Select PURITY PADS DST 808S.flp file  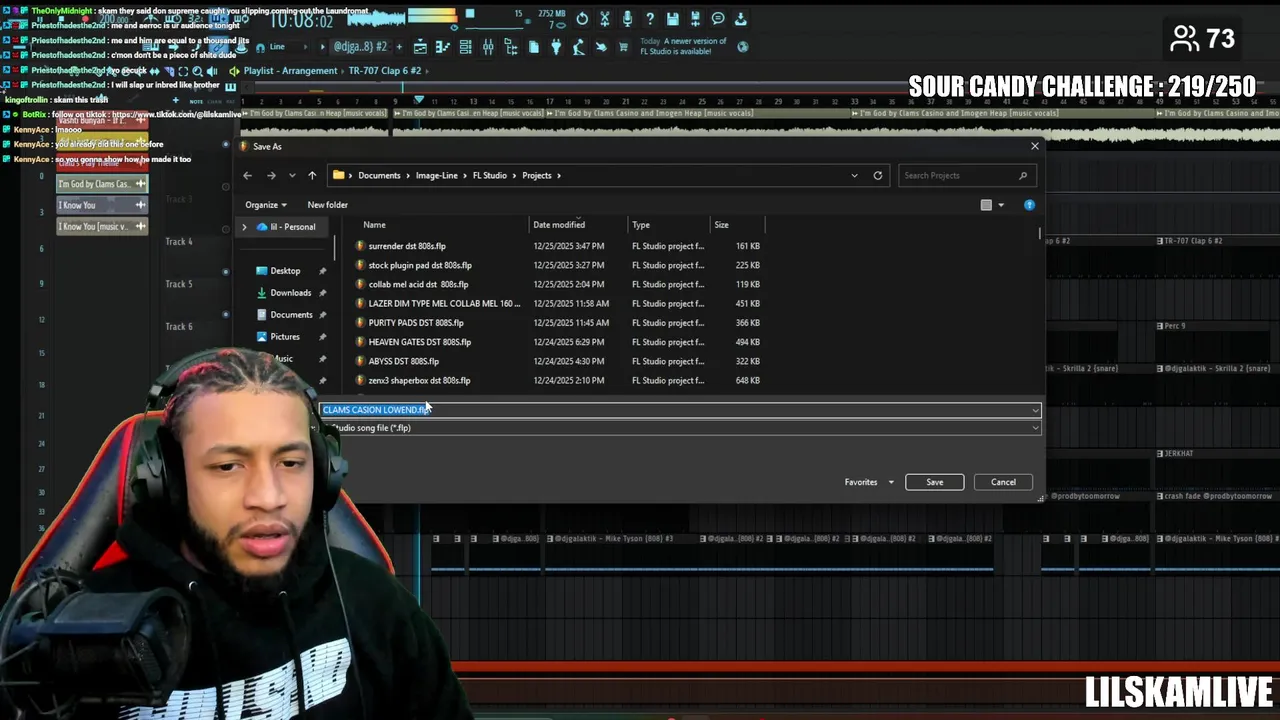coord(416,323)
